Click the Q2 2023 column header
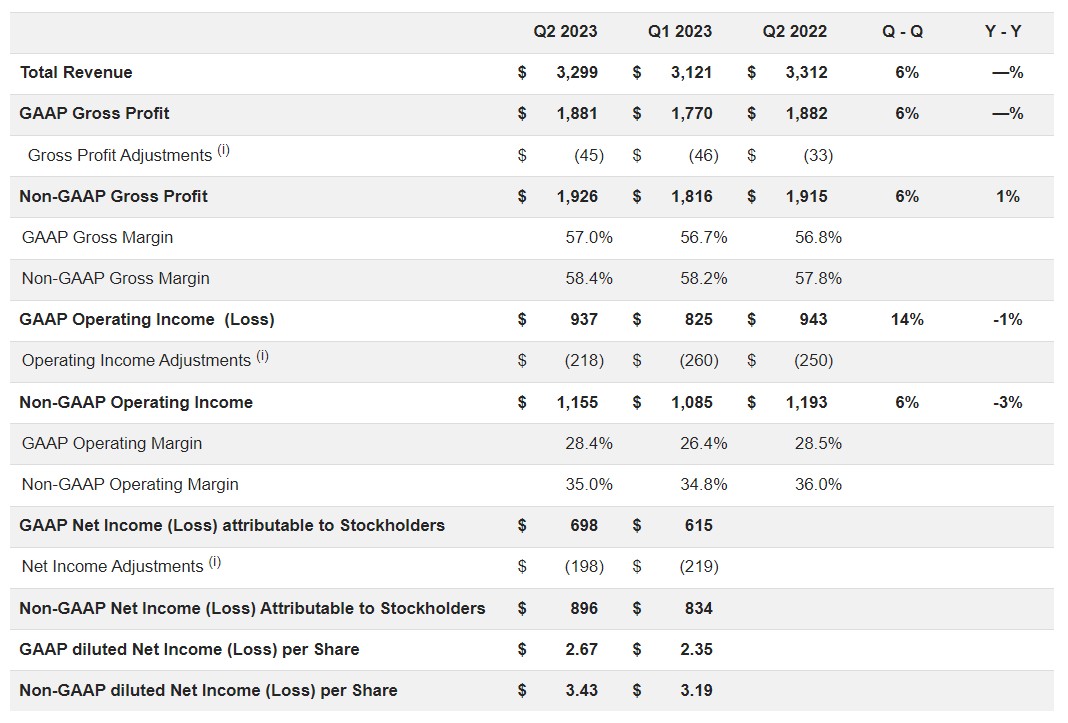 [x=565, y=31]
